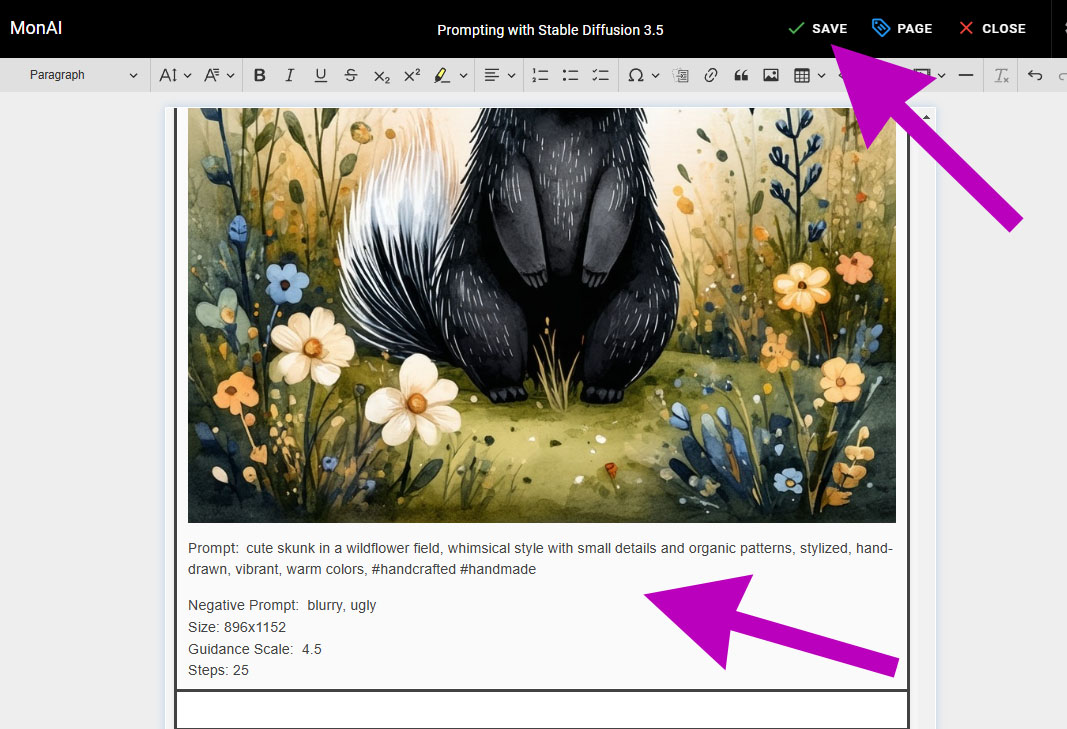The height and width of the screenshot is (729, 1067).
Task: Insert a numbered list
Action: 541,75
